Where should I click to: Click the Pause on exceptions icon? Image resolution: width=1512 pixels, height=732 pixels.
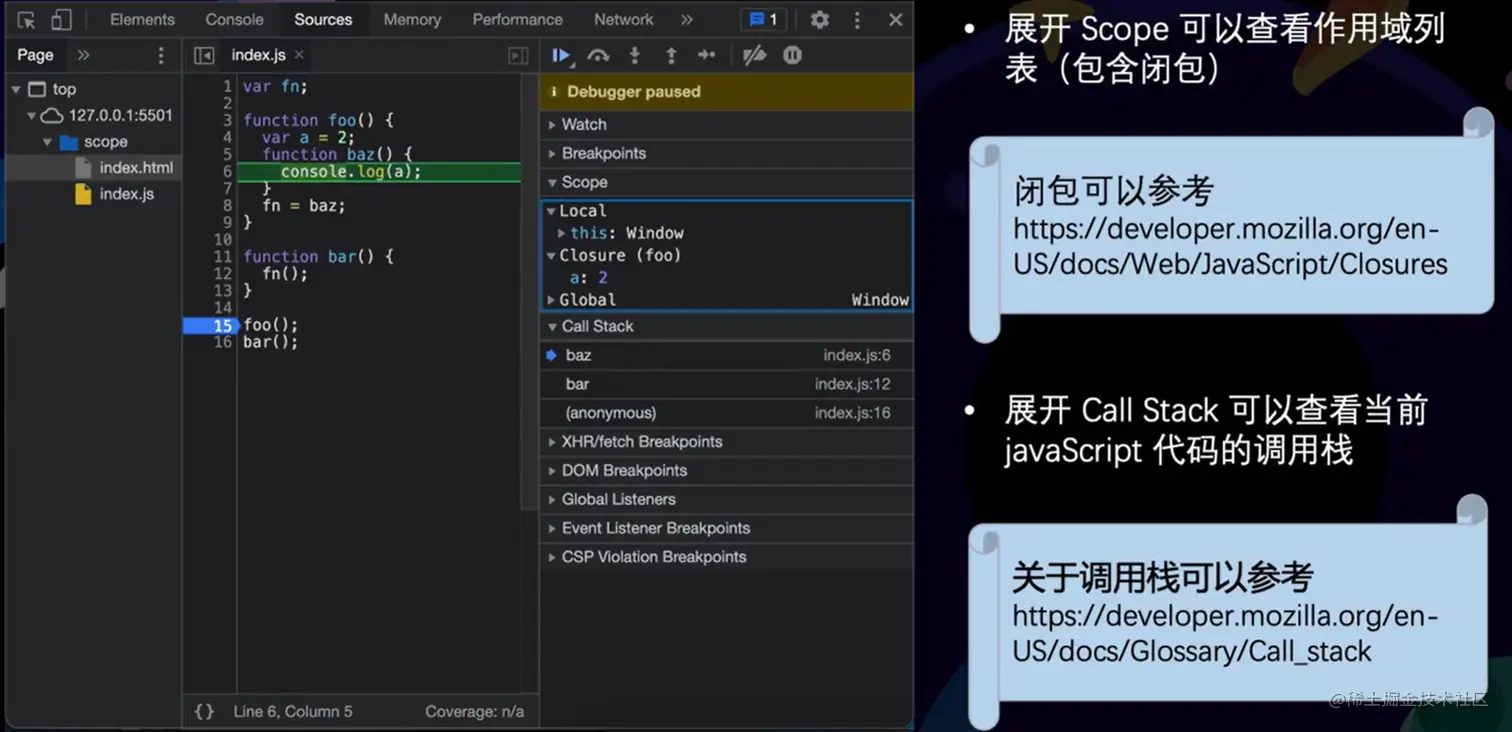click(792, 55)
